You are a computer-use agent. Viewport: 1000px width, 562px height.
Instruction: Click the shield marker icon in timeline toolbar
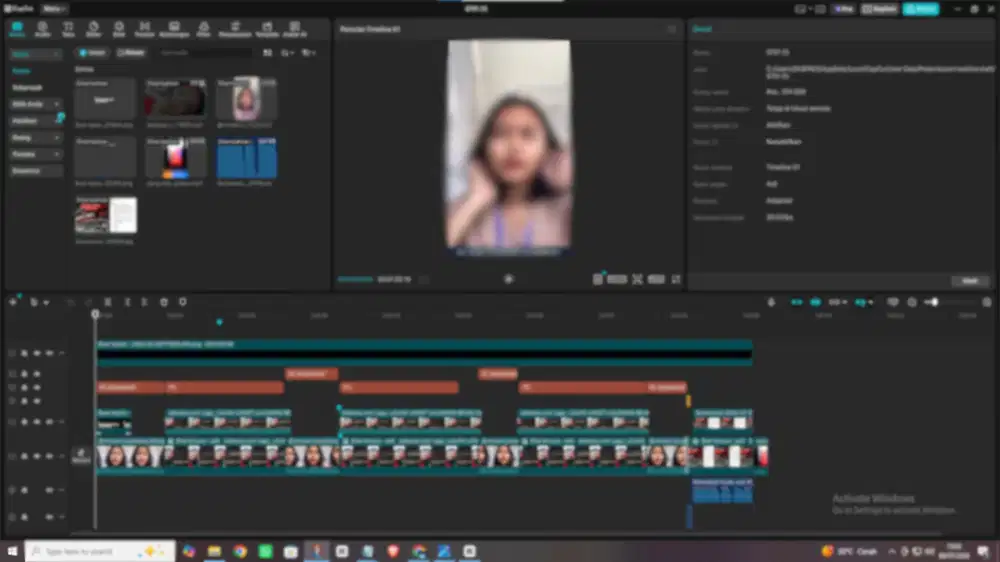(182, 302)
